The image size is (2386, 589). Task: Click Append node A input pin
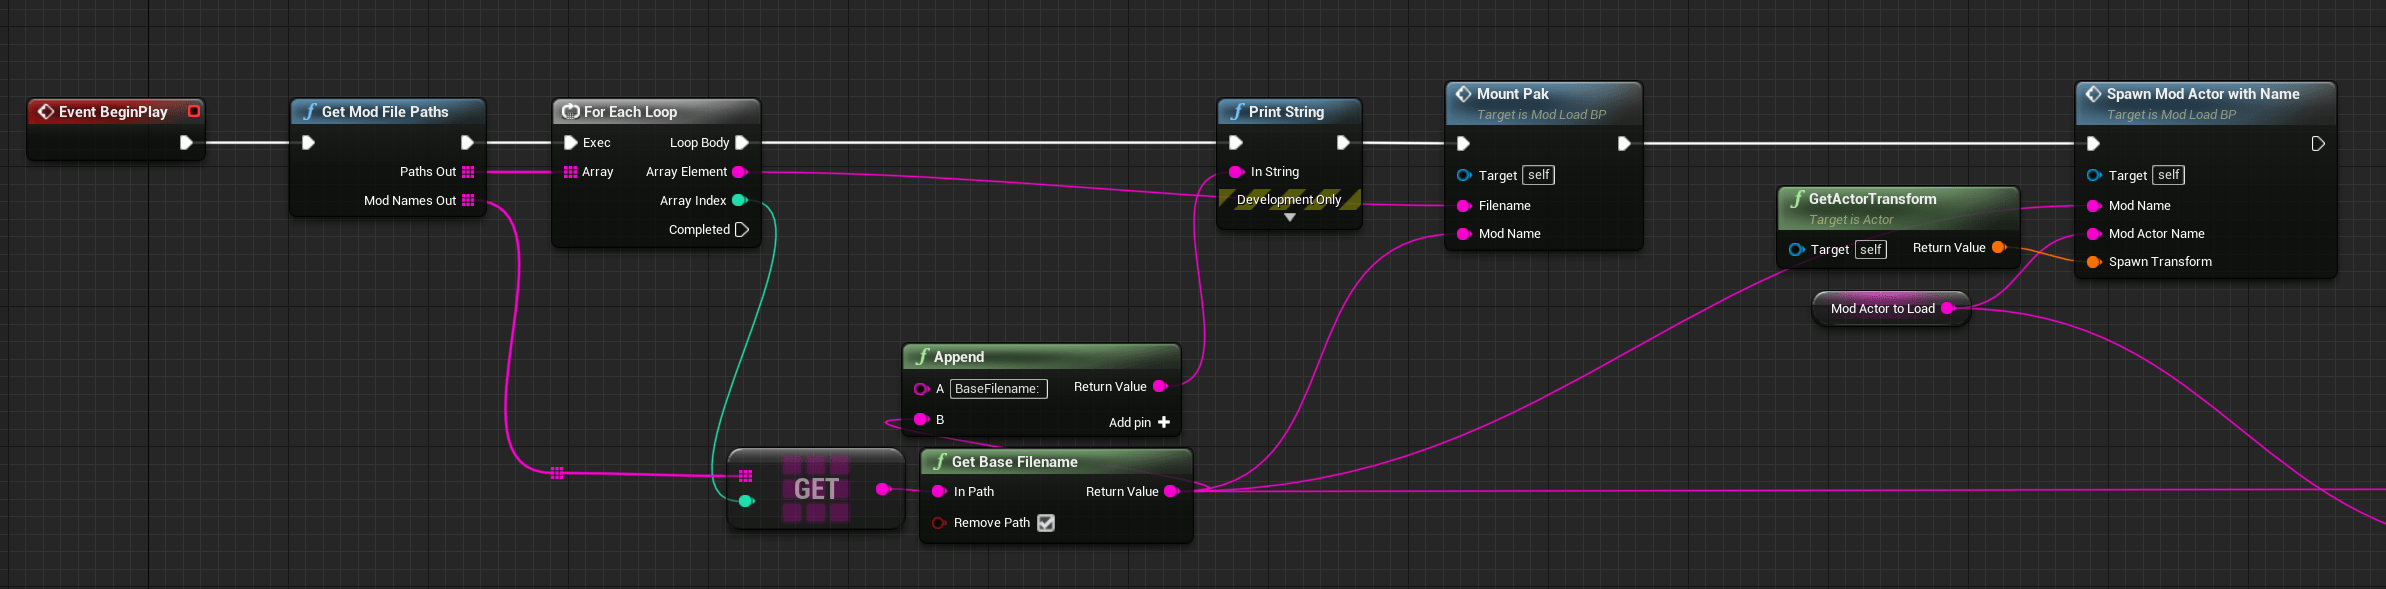point(921,389)
